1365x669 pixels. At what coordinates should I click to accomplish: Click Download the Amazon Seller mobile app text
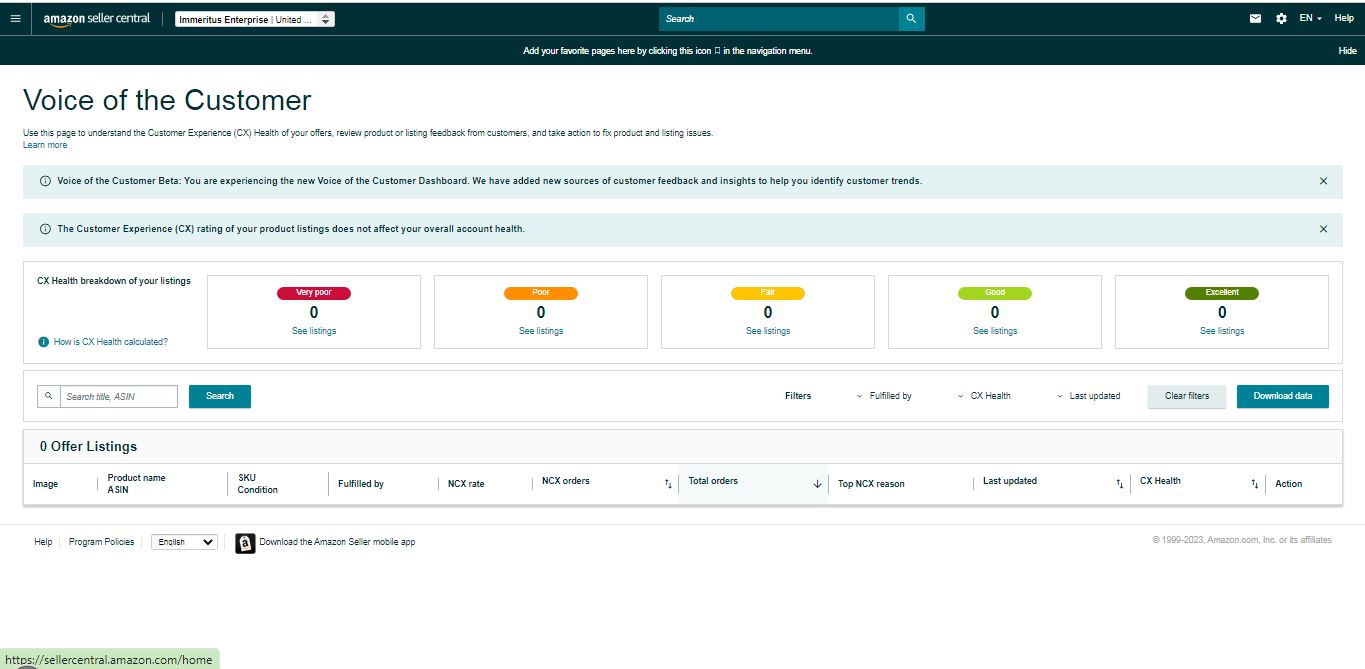pos(337,542)
